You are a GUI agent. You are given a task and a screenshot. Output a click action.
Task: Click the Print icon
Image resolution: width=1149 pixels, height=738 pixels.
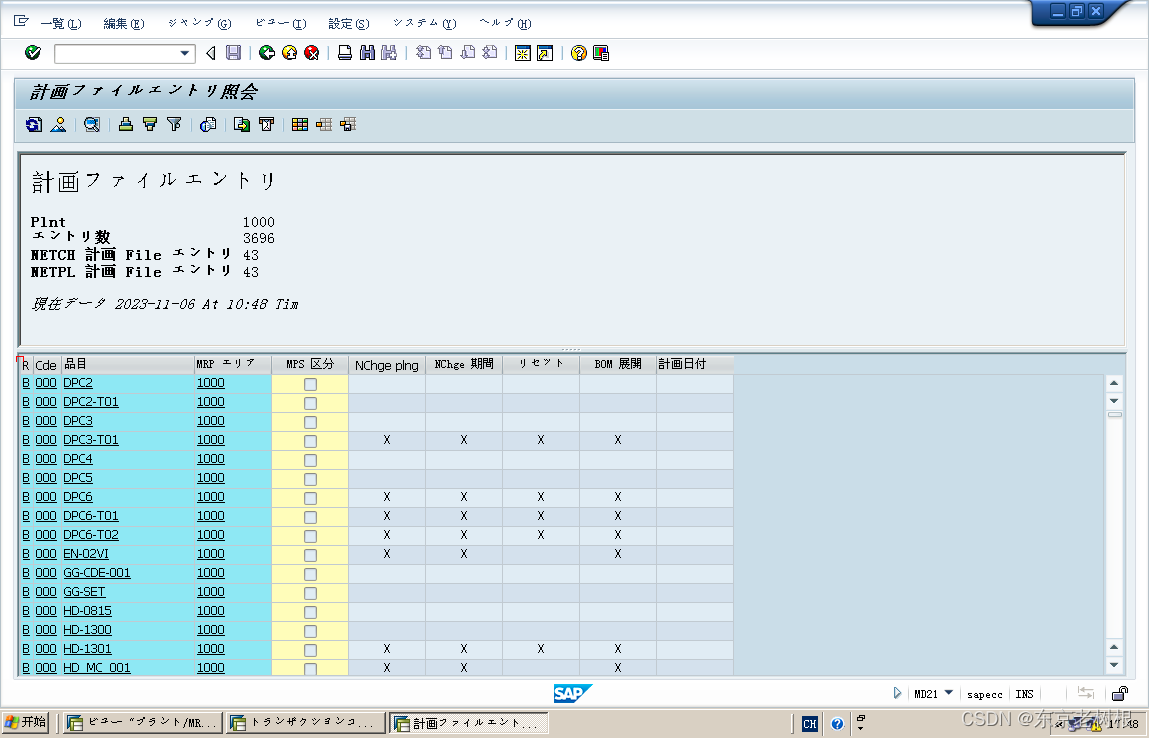click(343, 53)
